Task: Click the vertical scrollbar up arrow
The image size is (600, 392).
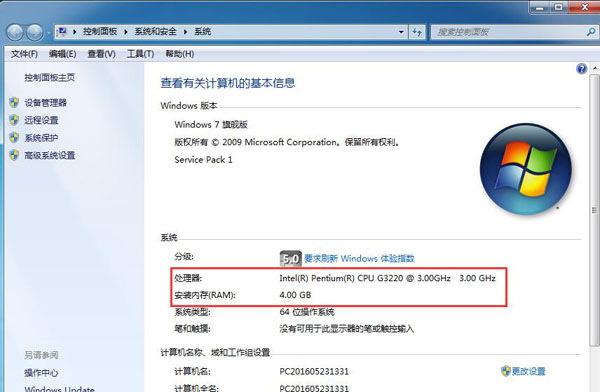Action: [595, 68]
